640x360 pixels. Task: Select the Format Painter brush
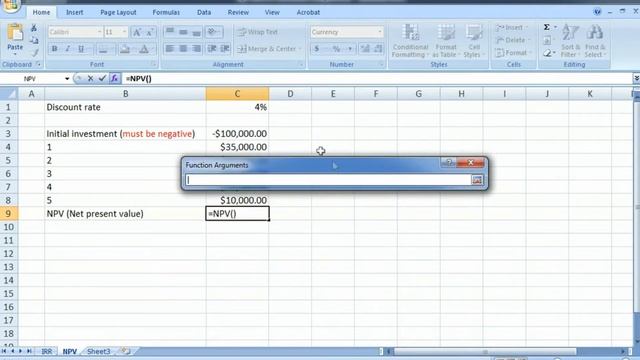coord(34,53)
